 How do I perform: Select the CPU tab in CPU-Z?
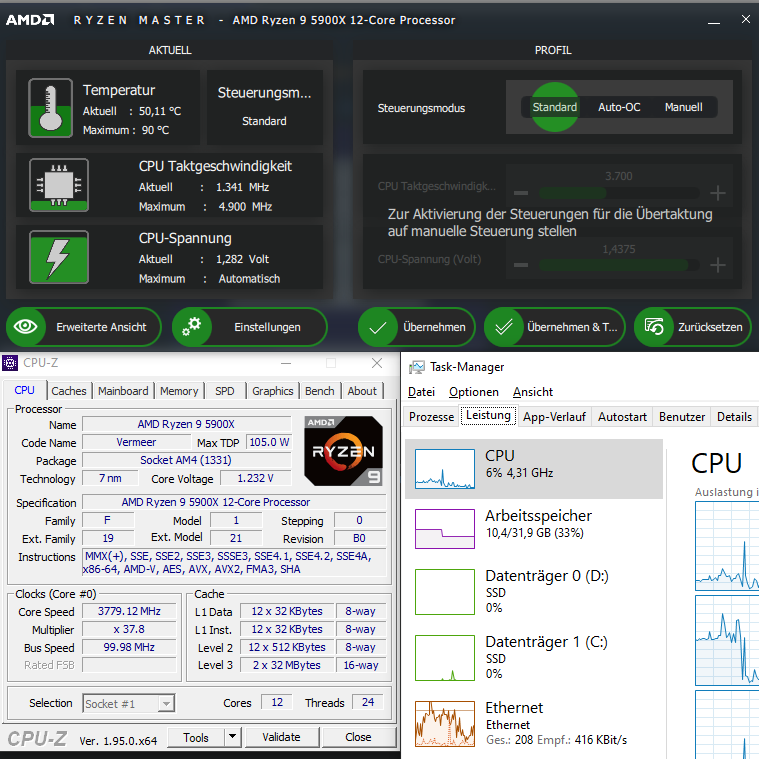[24, 390]
